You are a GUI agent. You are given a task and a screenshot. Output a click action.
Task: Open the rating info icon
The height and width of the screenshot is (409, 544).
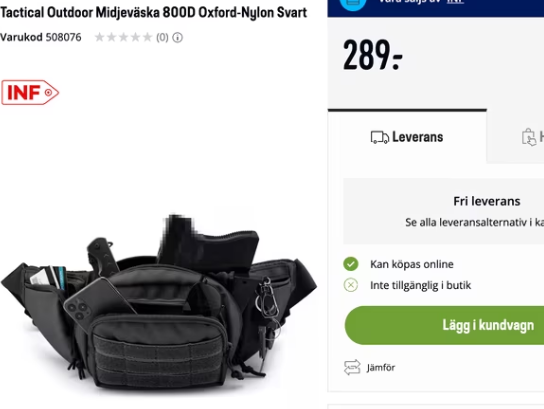pyautogui.click(x=177, y=37)
